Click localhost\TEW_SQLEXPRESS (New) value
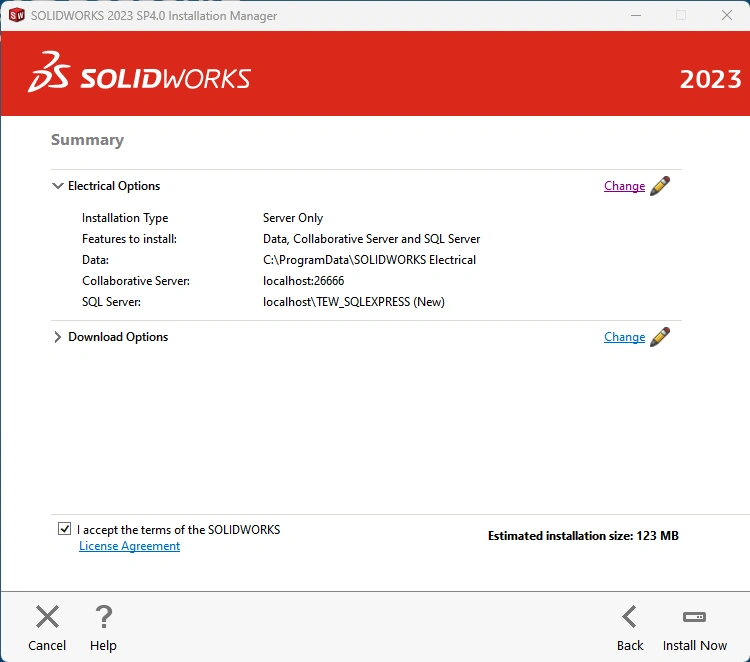The width and height of the screenshot is (750, 662). click(x=353, y=302)
